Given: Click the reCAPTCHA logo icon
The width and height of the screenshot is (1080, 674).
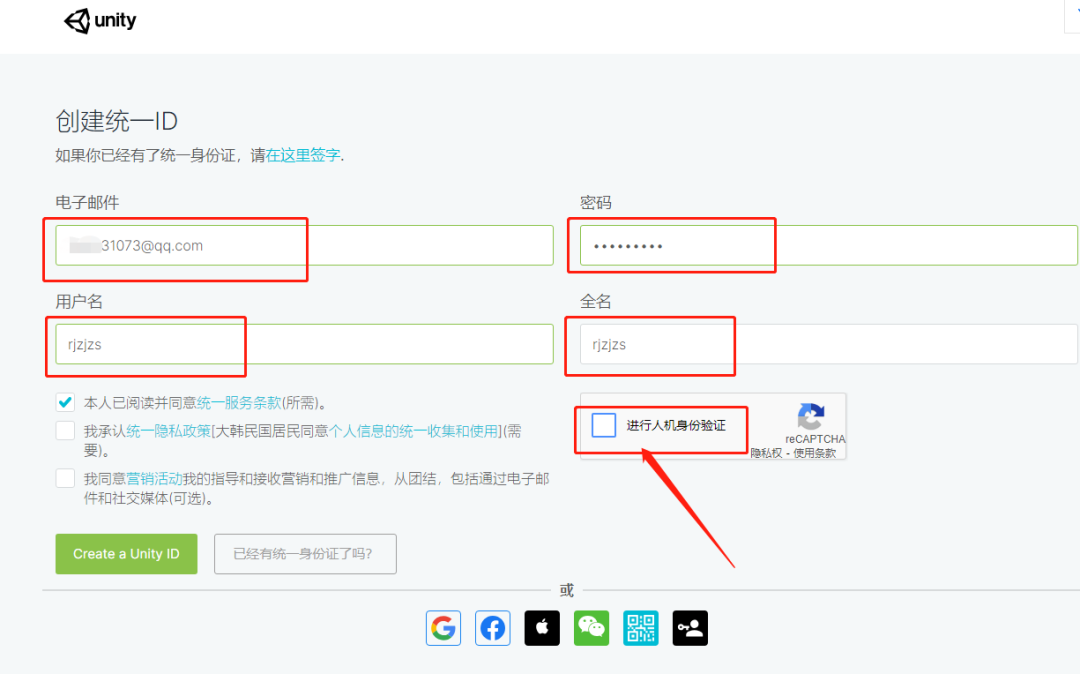Looking at the screenshot, I should [x=811, y=416].
